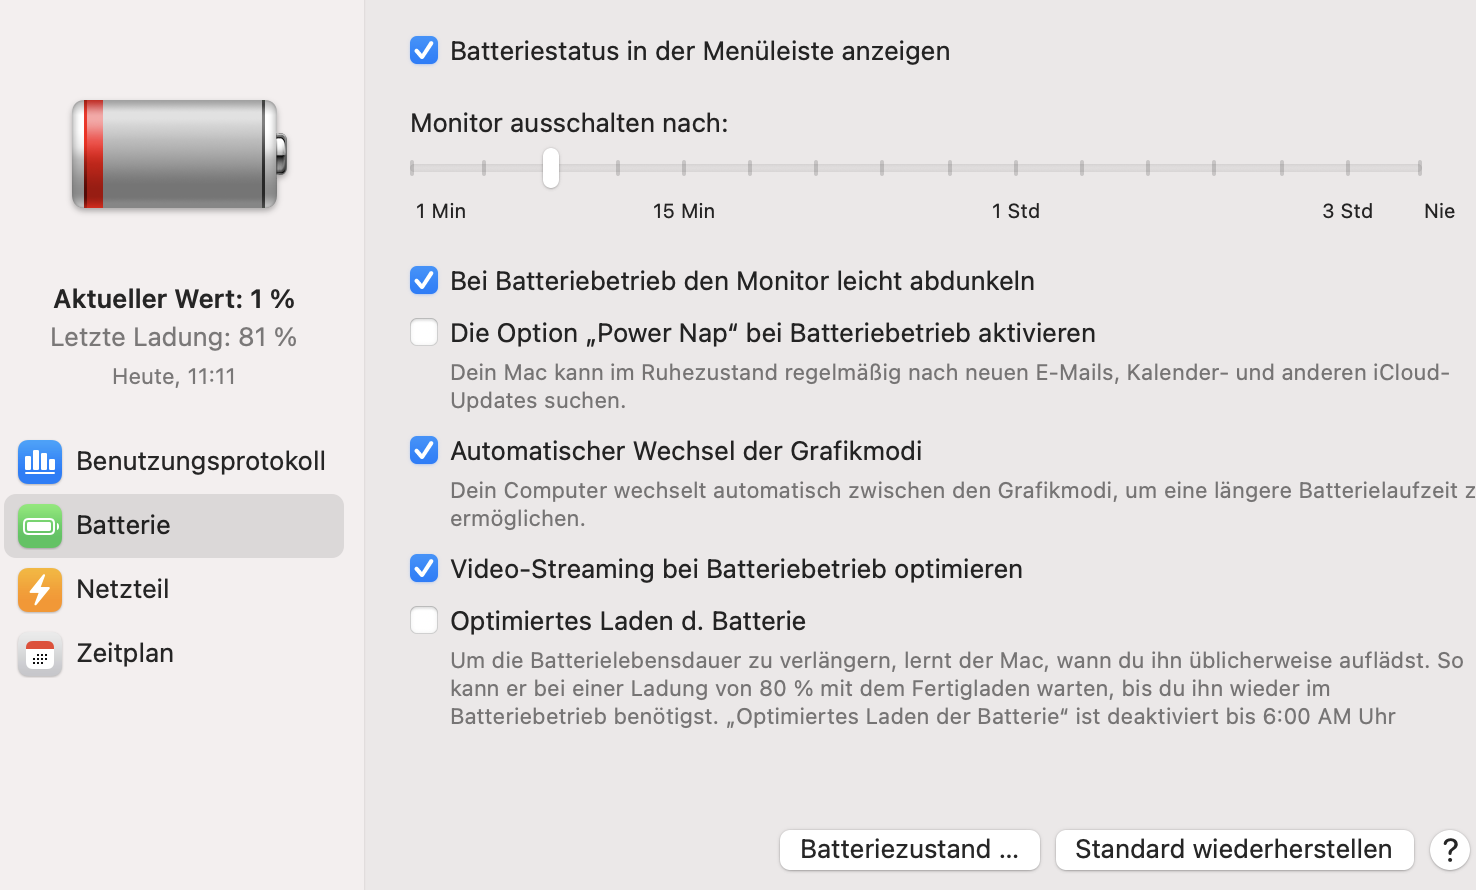Screen dimensions: 1476x890
Task: Open the Benutzungsprotokoll section
Action: (200, 461)
